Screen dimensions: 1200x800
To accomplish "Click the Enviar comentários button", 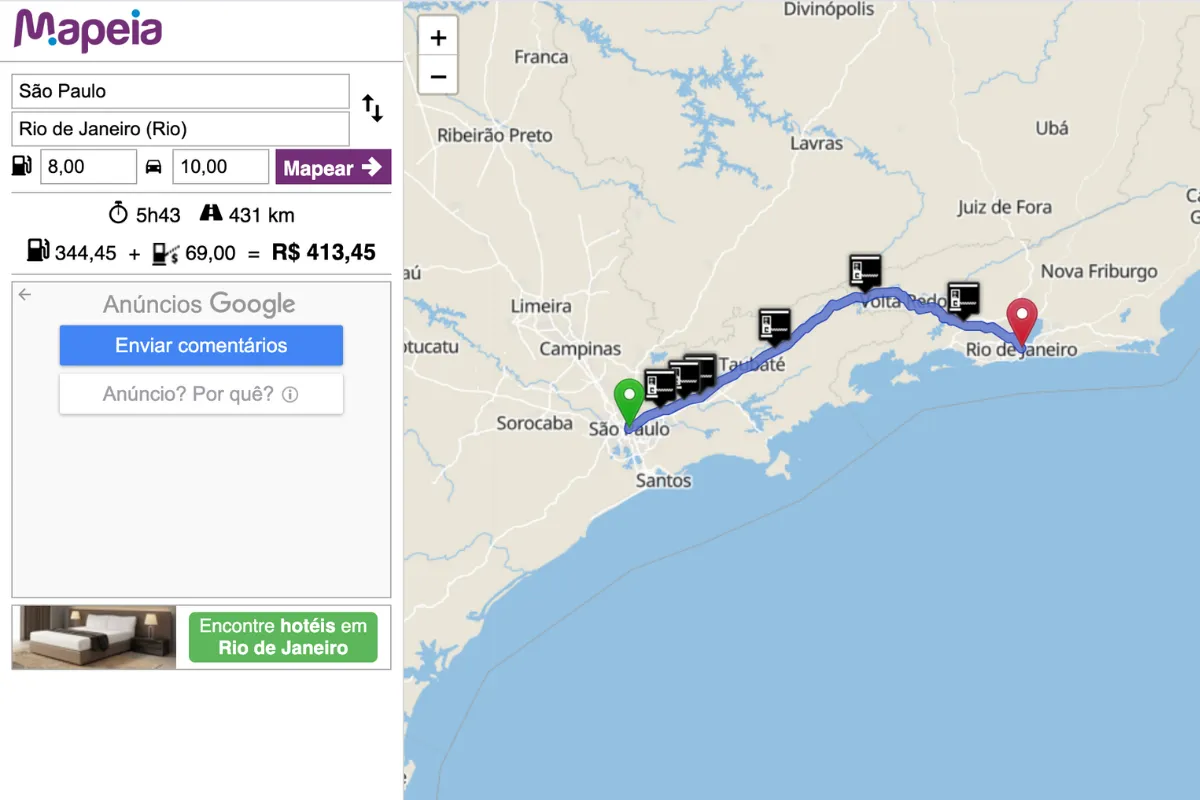I will [201, 346].
